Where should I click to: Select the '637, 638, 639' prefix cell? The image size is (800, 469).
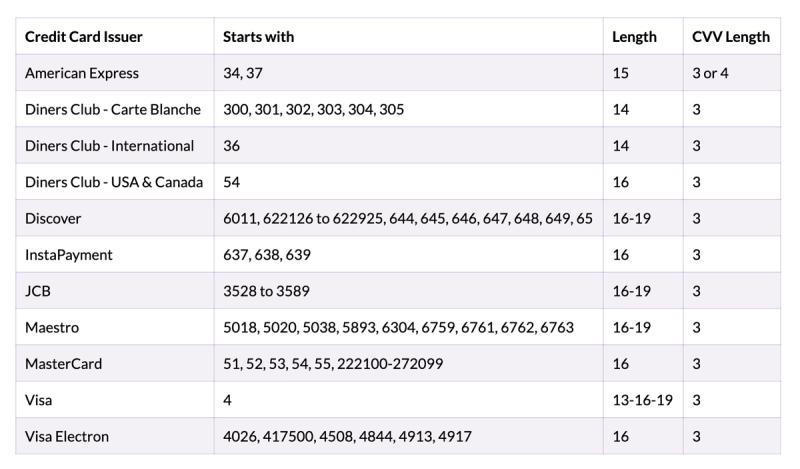[267, 255]
